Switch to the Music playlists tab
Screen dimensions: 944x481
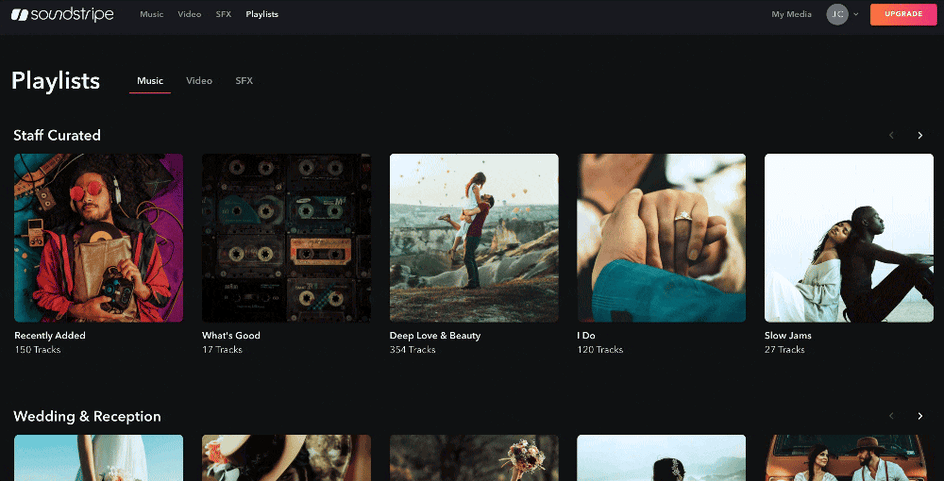coord(150,81)
